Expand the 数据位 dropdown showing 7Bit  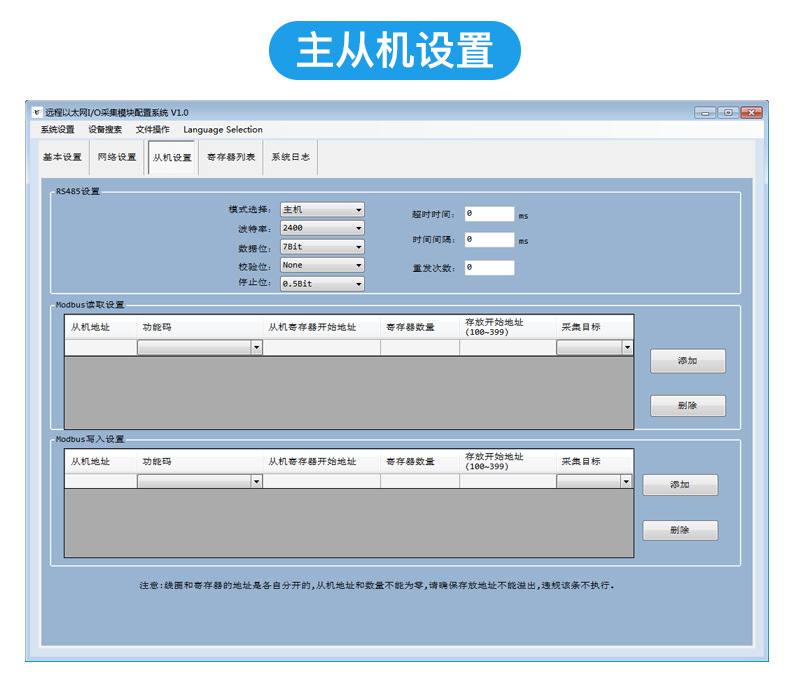322,247
